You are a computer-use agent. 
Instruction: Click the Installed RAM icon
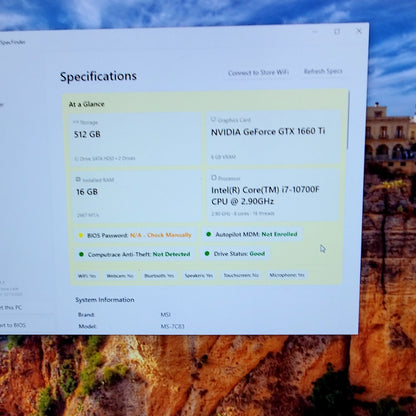78,179
